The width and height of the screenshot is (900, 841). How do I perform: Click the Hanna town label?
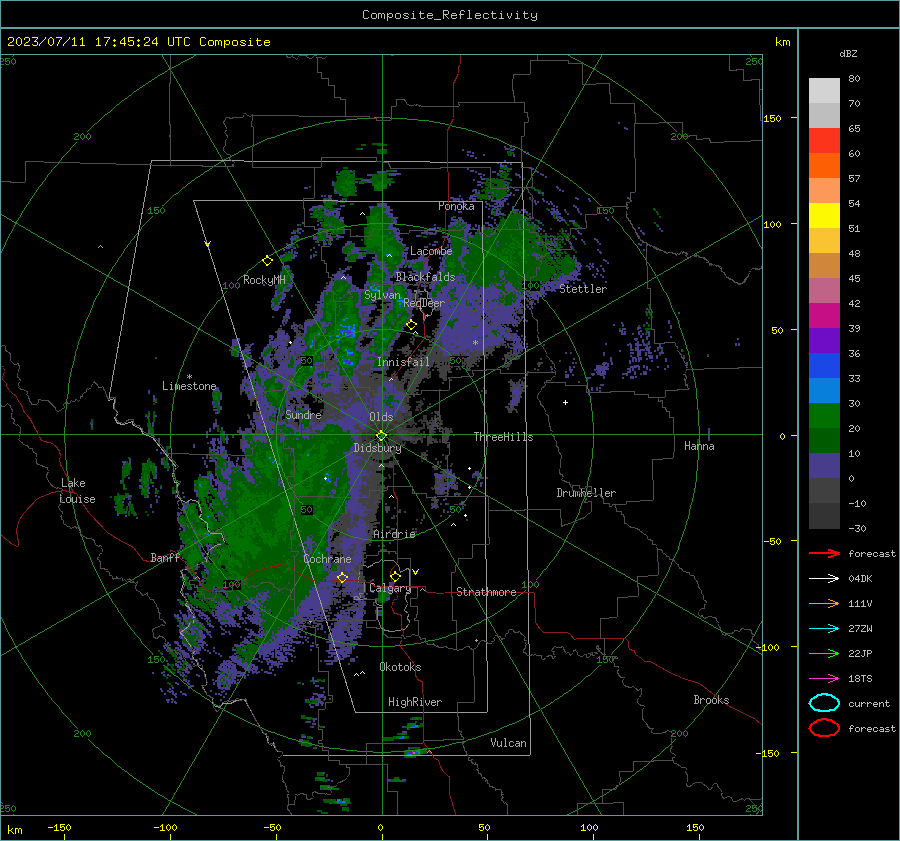coord(699,446)
